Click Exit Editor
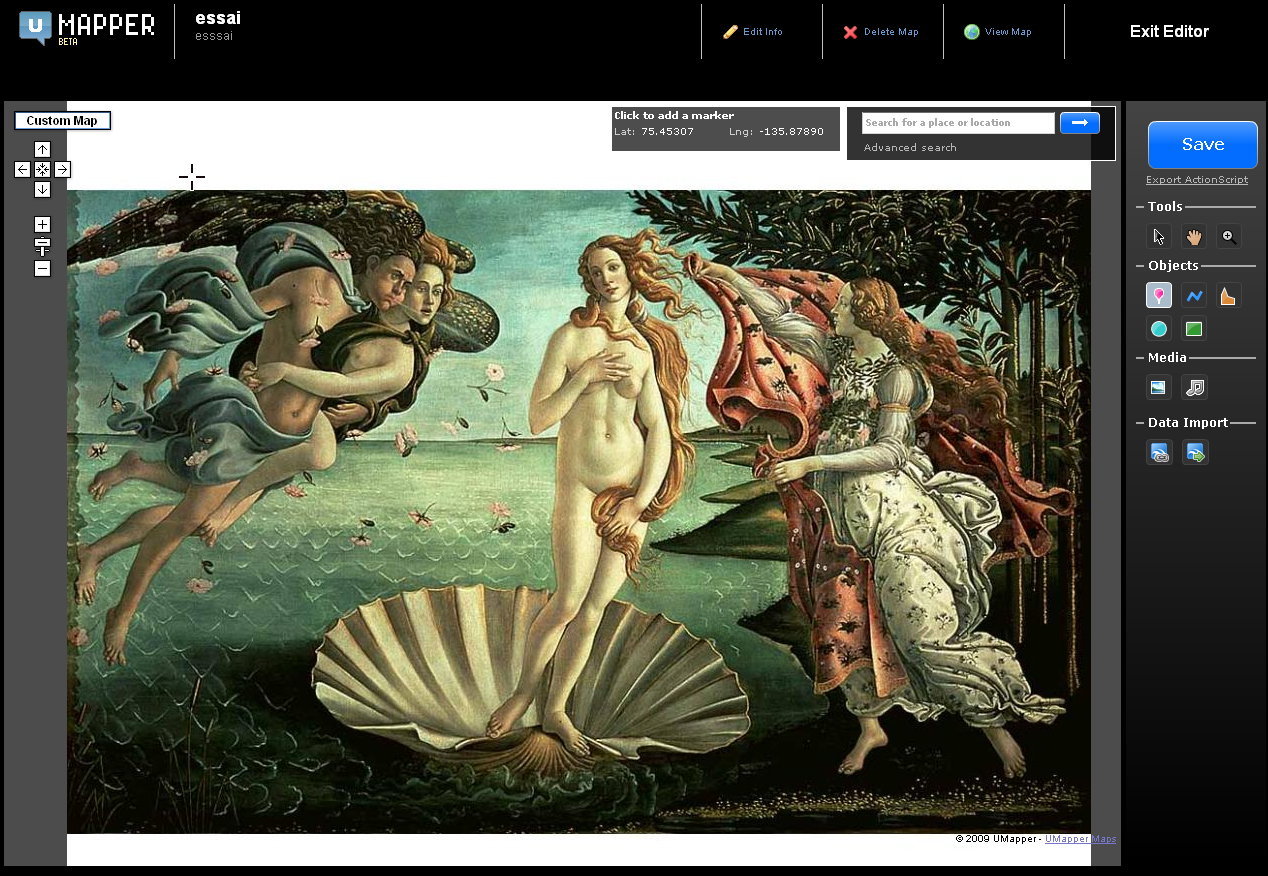Viewport: 1268px width, 876px height. tap(1169, 31)
